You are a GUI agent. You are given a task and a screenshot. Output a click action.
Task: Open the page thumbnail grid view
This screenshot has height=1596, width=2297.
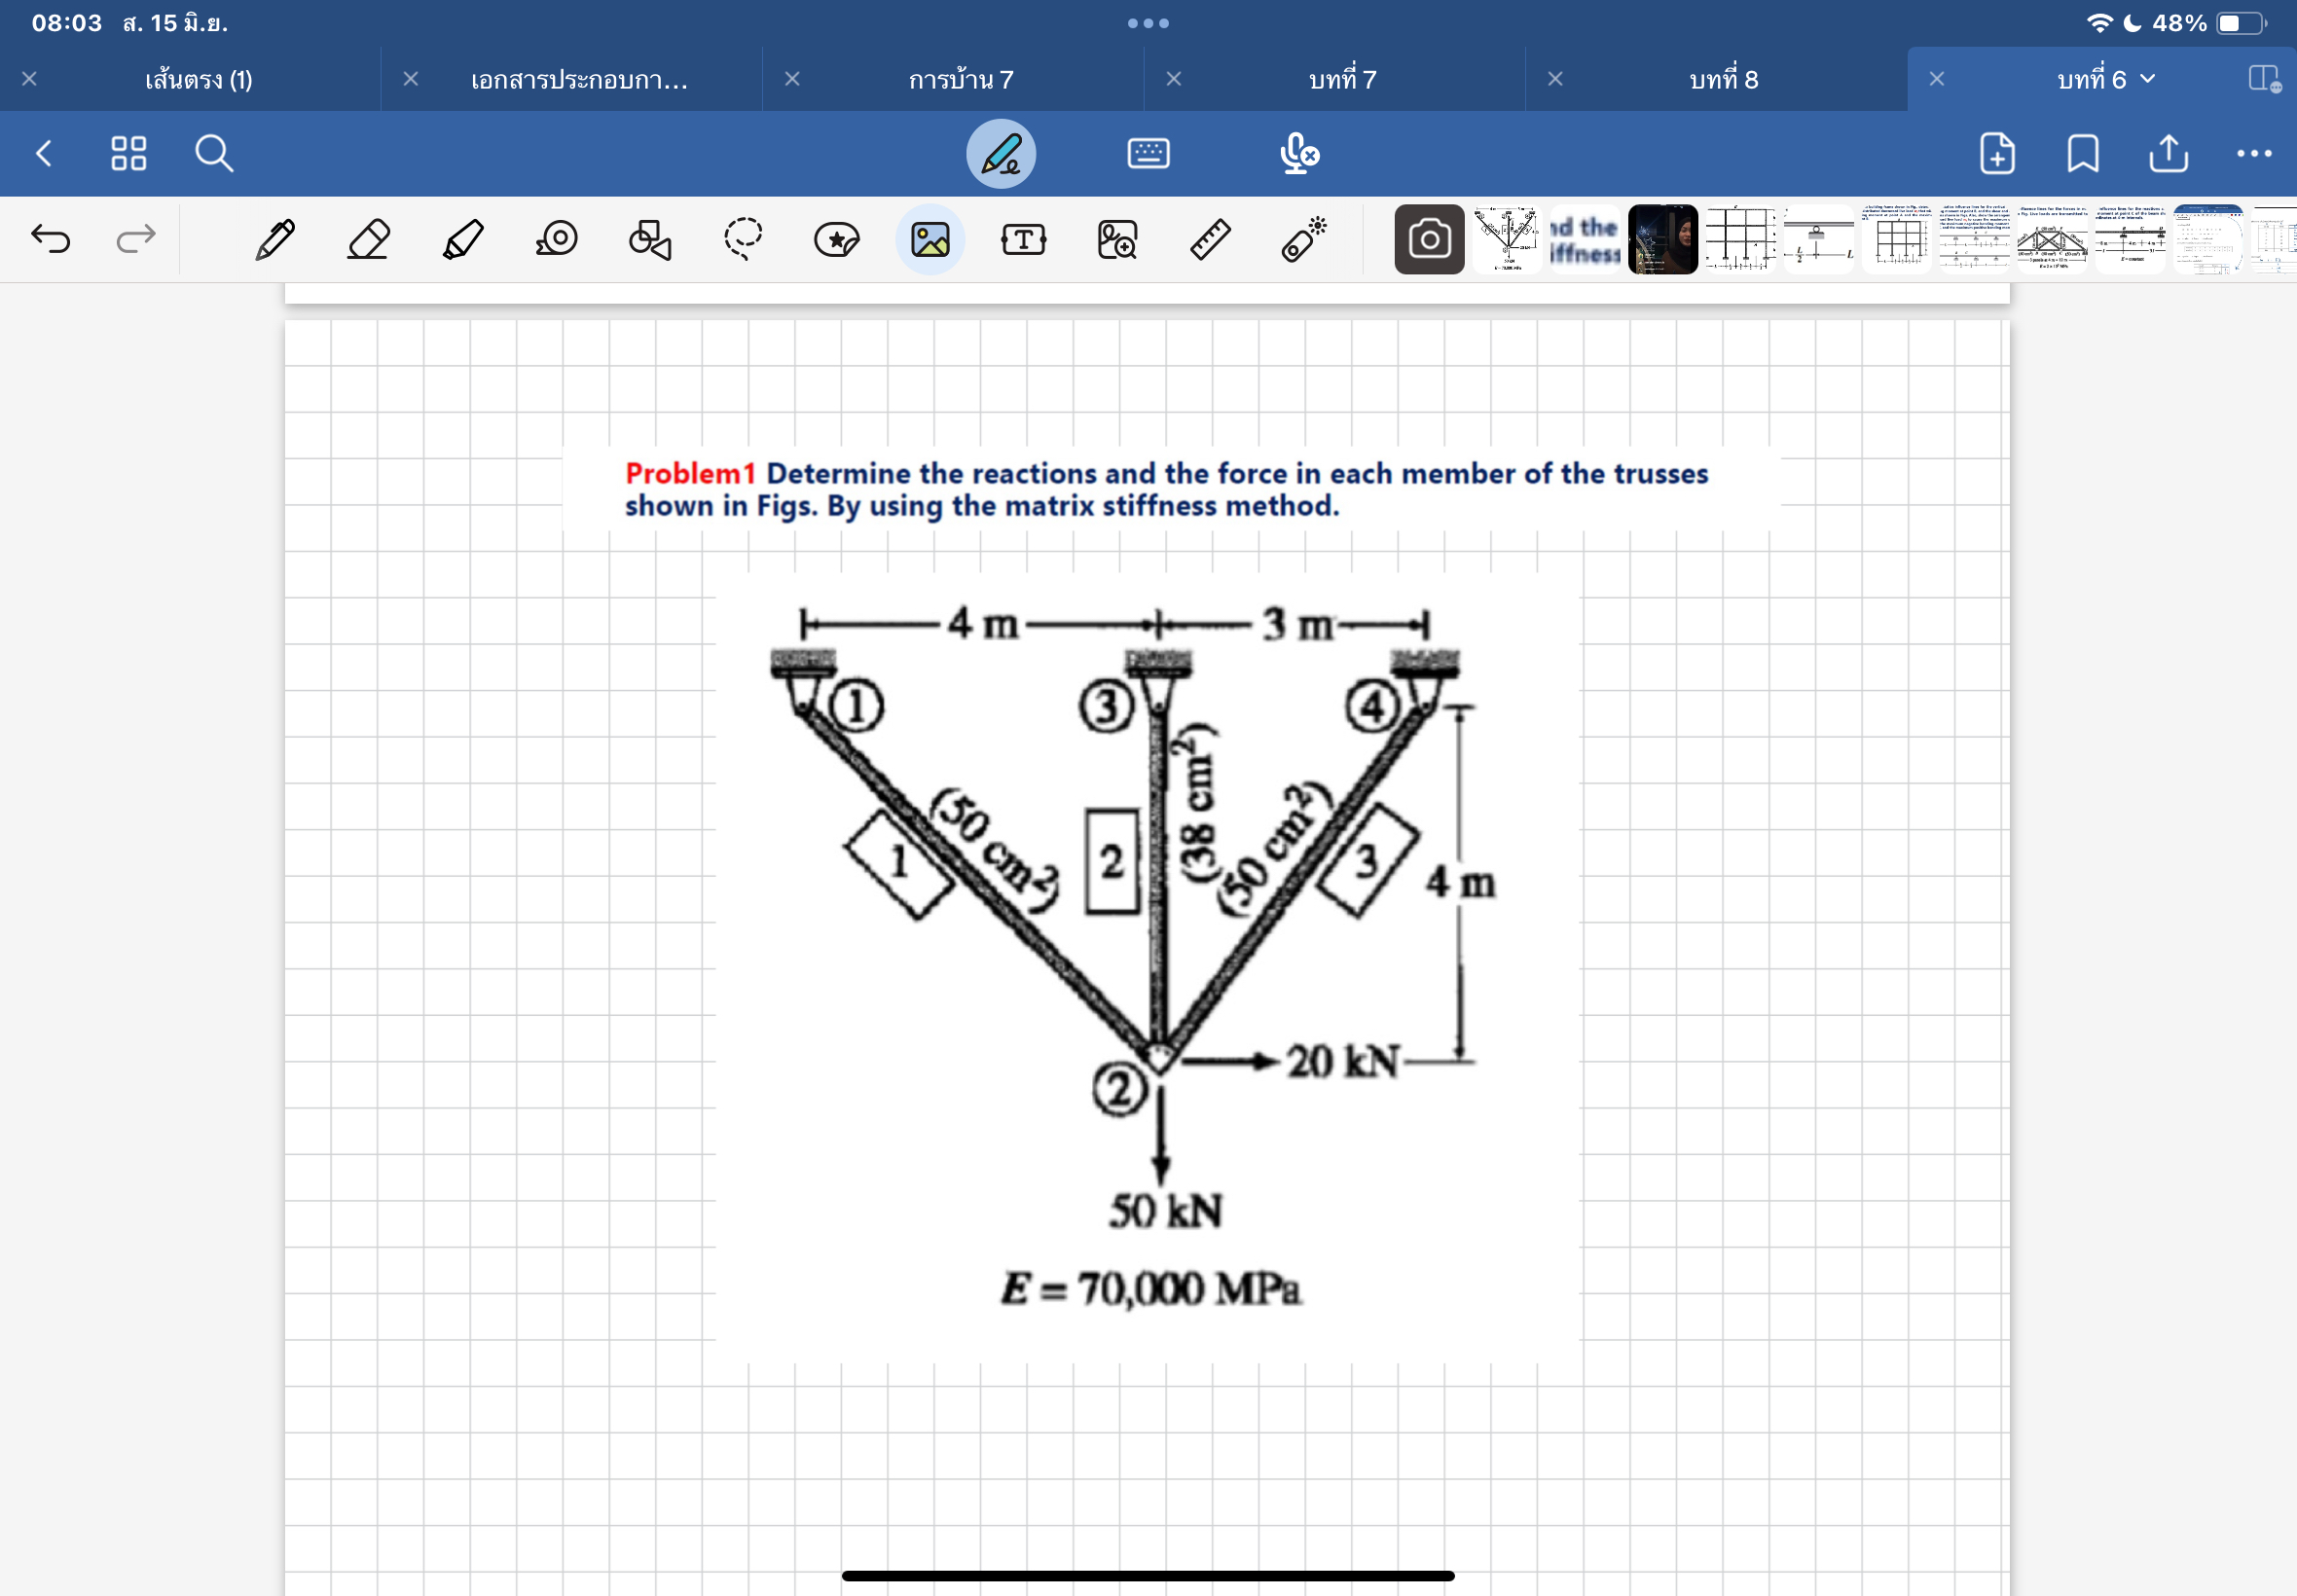[x=129, y=152]
